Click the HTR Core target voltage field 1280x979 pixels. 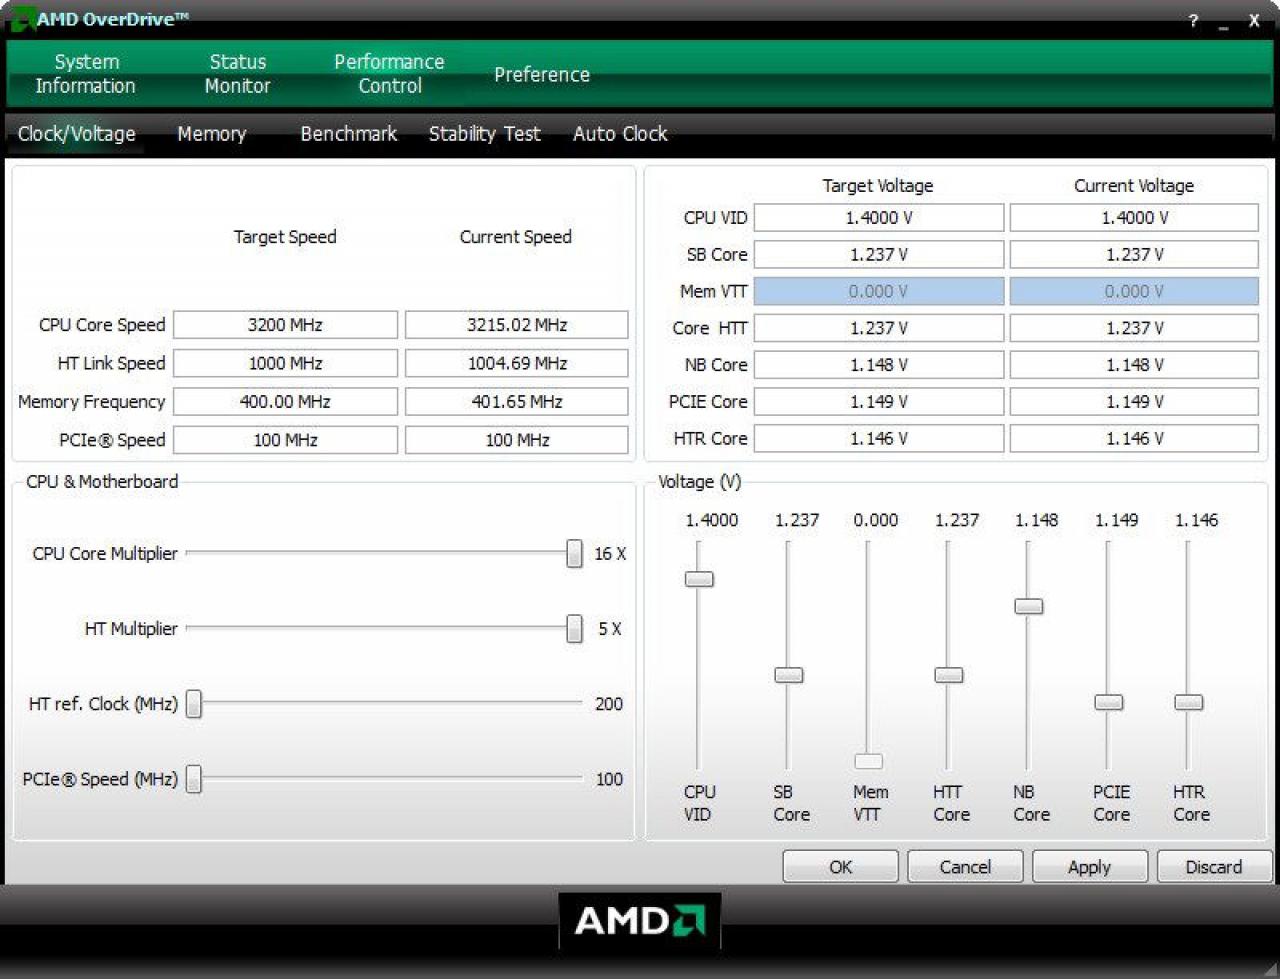click(x=879, y=438)
